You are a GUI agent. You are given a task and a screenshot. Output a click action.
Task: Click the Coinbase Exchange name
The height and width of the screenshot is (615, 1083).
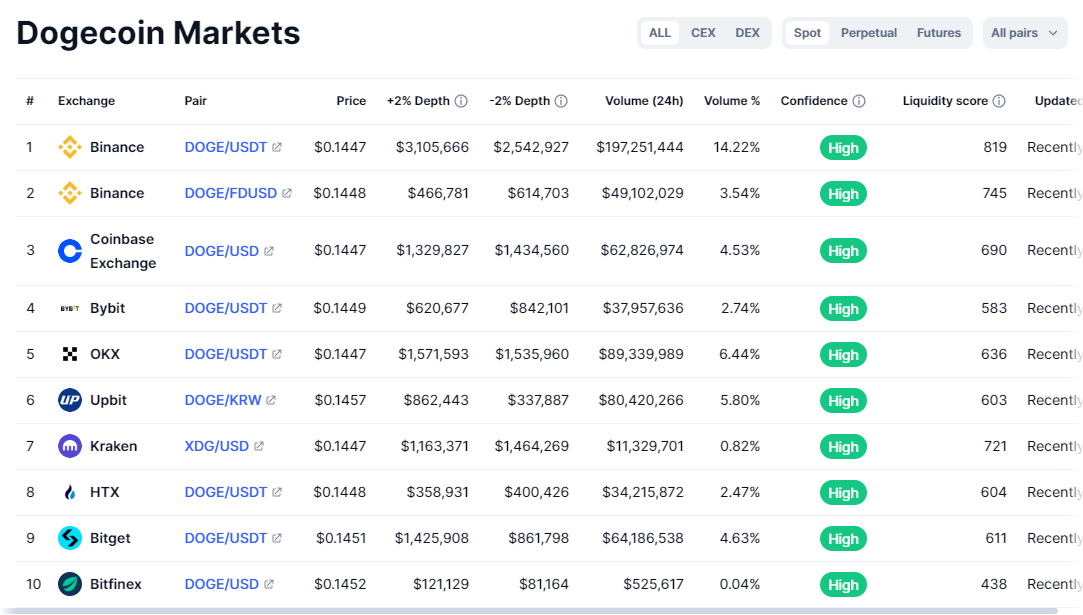123,251
